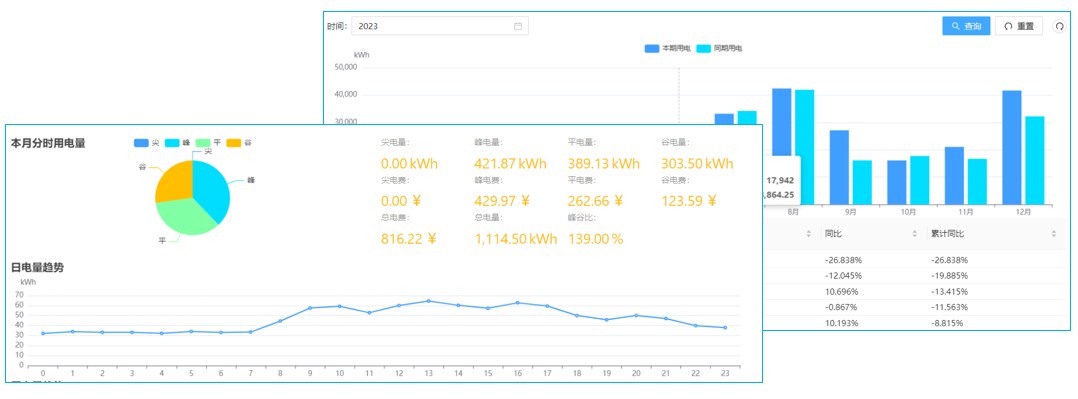The image size is (1078, 399).
Task: Toggle the 尖 legend item in pie chart
Action: 146,142
